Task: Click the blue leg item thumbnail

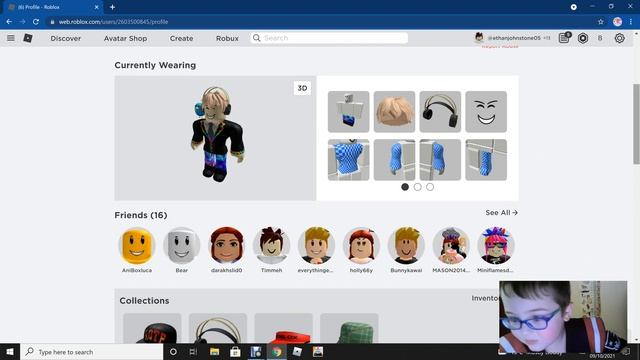Action: (486, 160)
